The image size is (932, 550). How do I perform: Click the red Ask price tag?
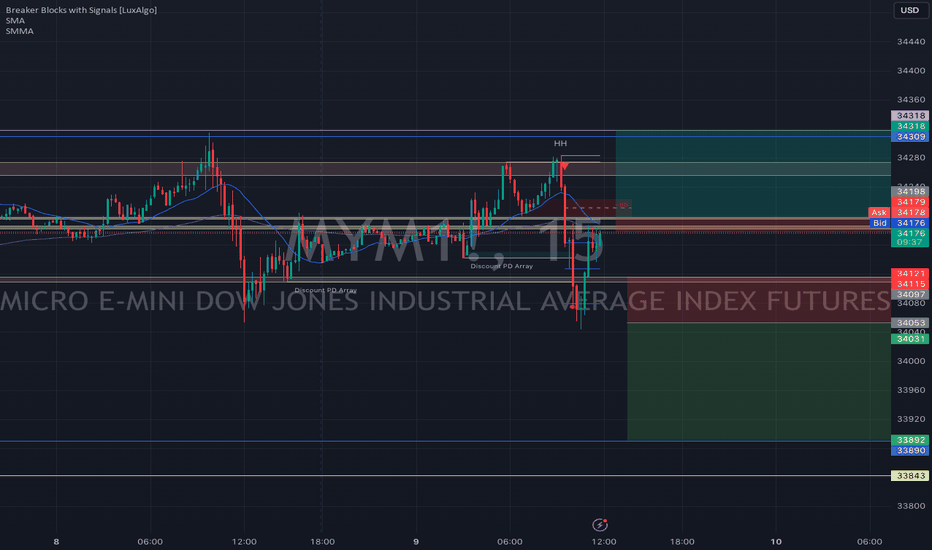tap(879, 212)
